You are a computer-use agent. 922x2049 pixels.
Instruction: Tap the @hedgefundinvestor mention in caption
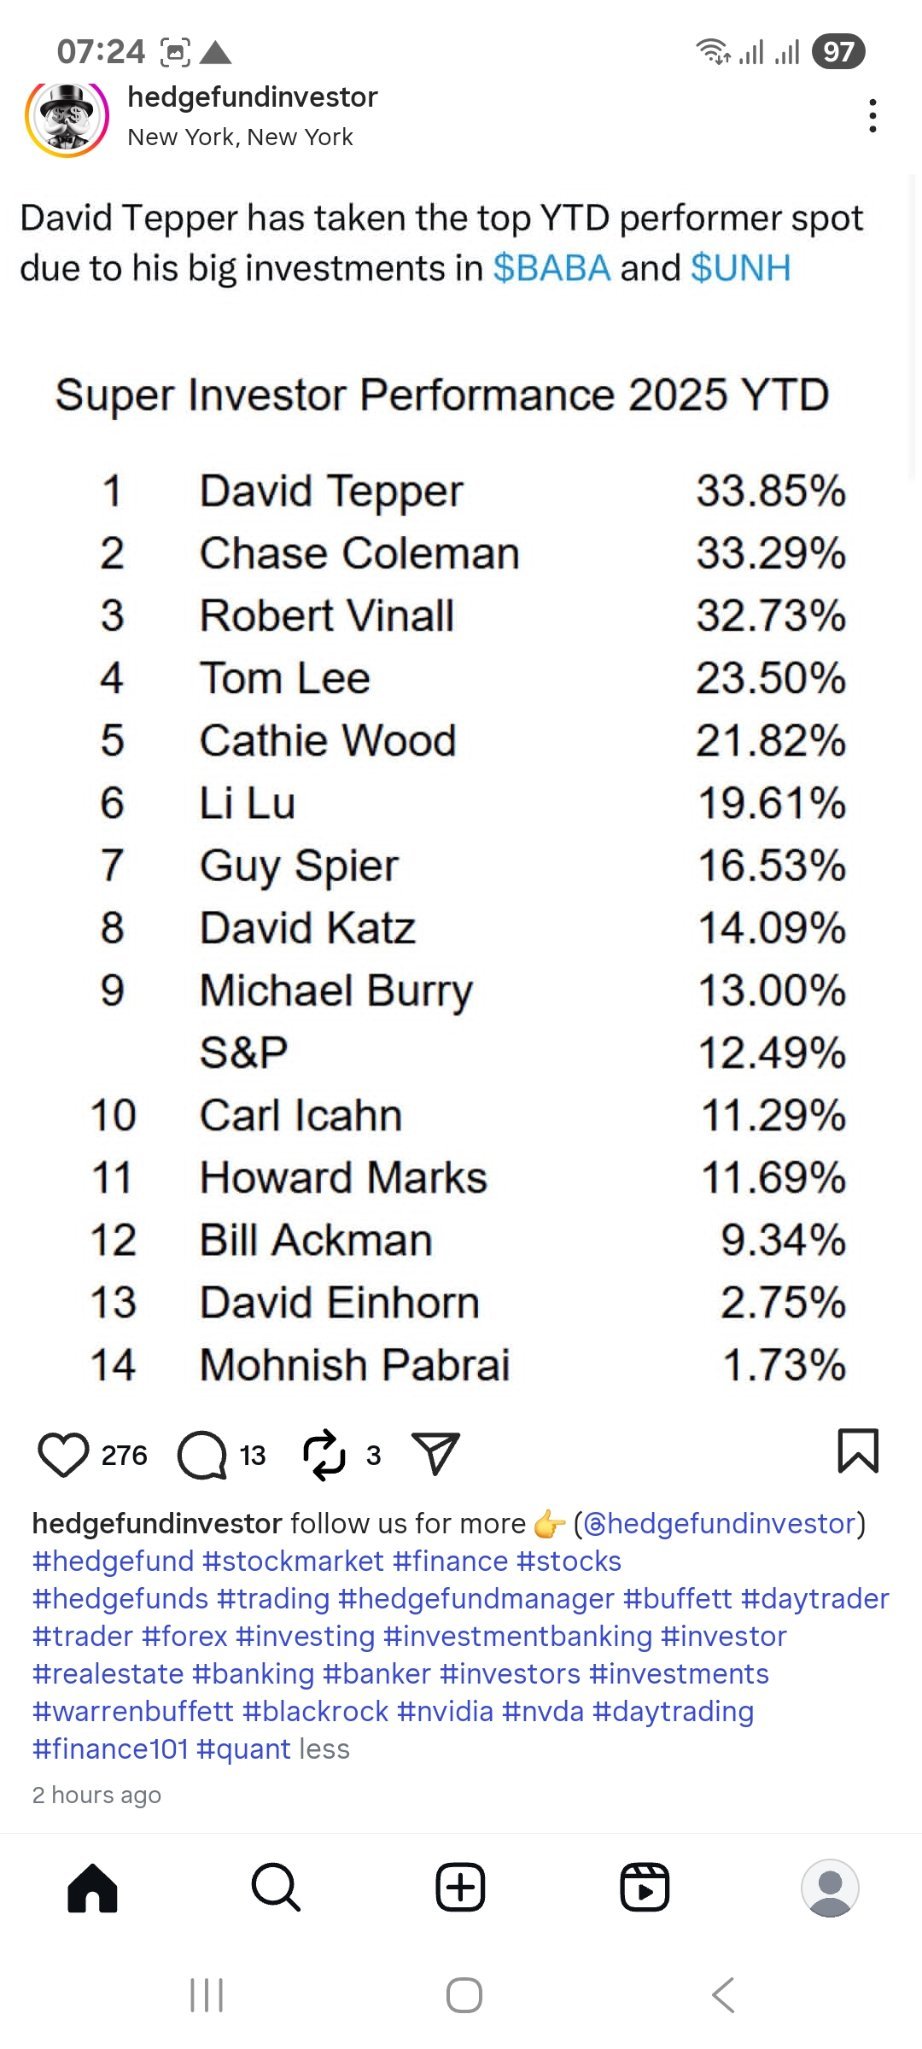720,1523
